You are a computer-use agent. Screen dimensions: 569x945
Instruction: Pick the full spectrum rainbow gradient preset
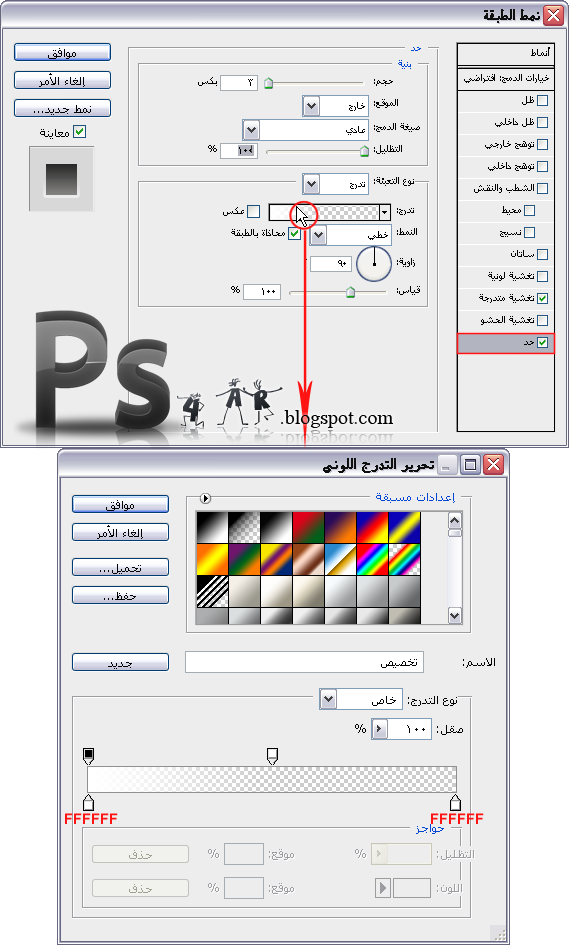point(372,559)
